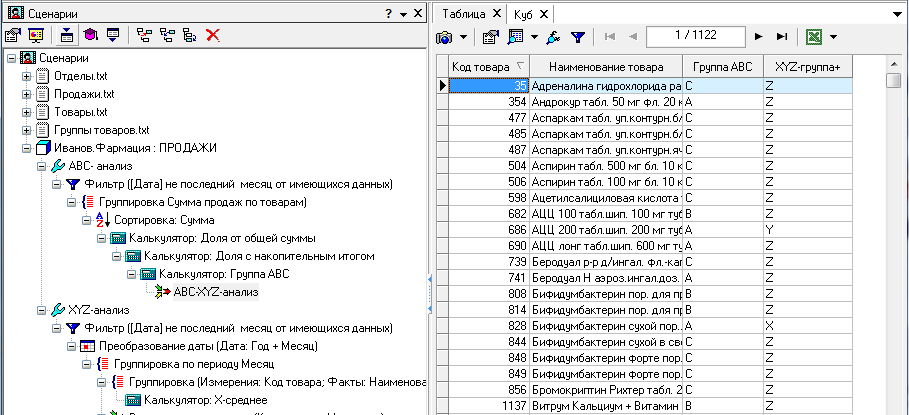Click the purple graduation cap icon
The width and height of the screenshot is (909, 415).
89,35
